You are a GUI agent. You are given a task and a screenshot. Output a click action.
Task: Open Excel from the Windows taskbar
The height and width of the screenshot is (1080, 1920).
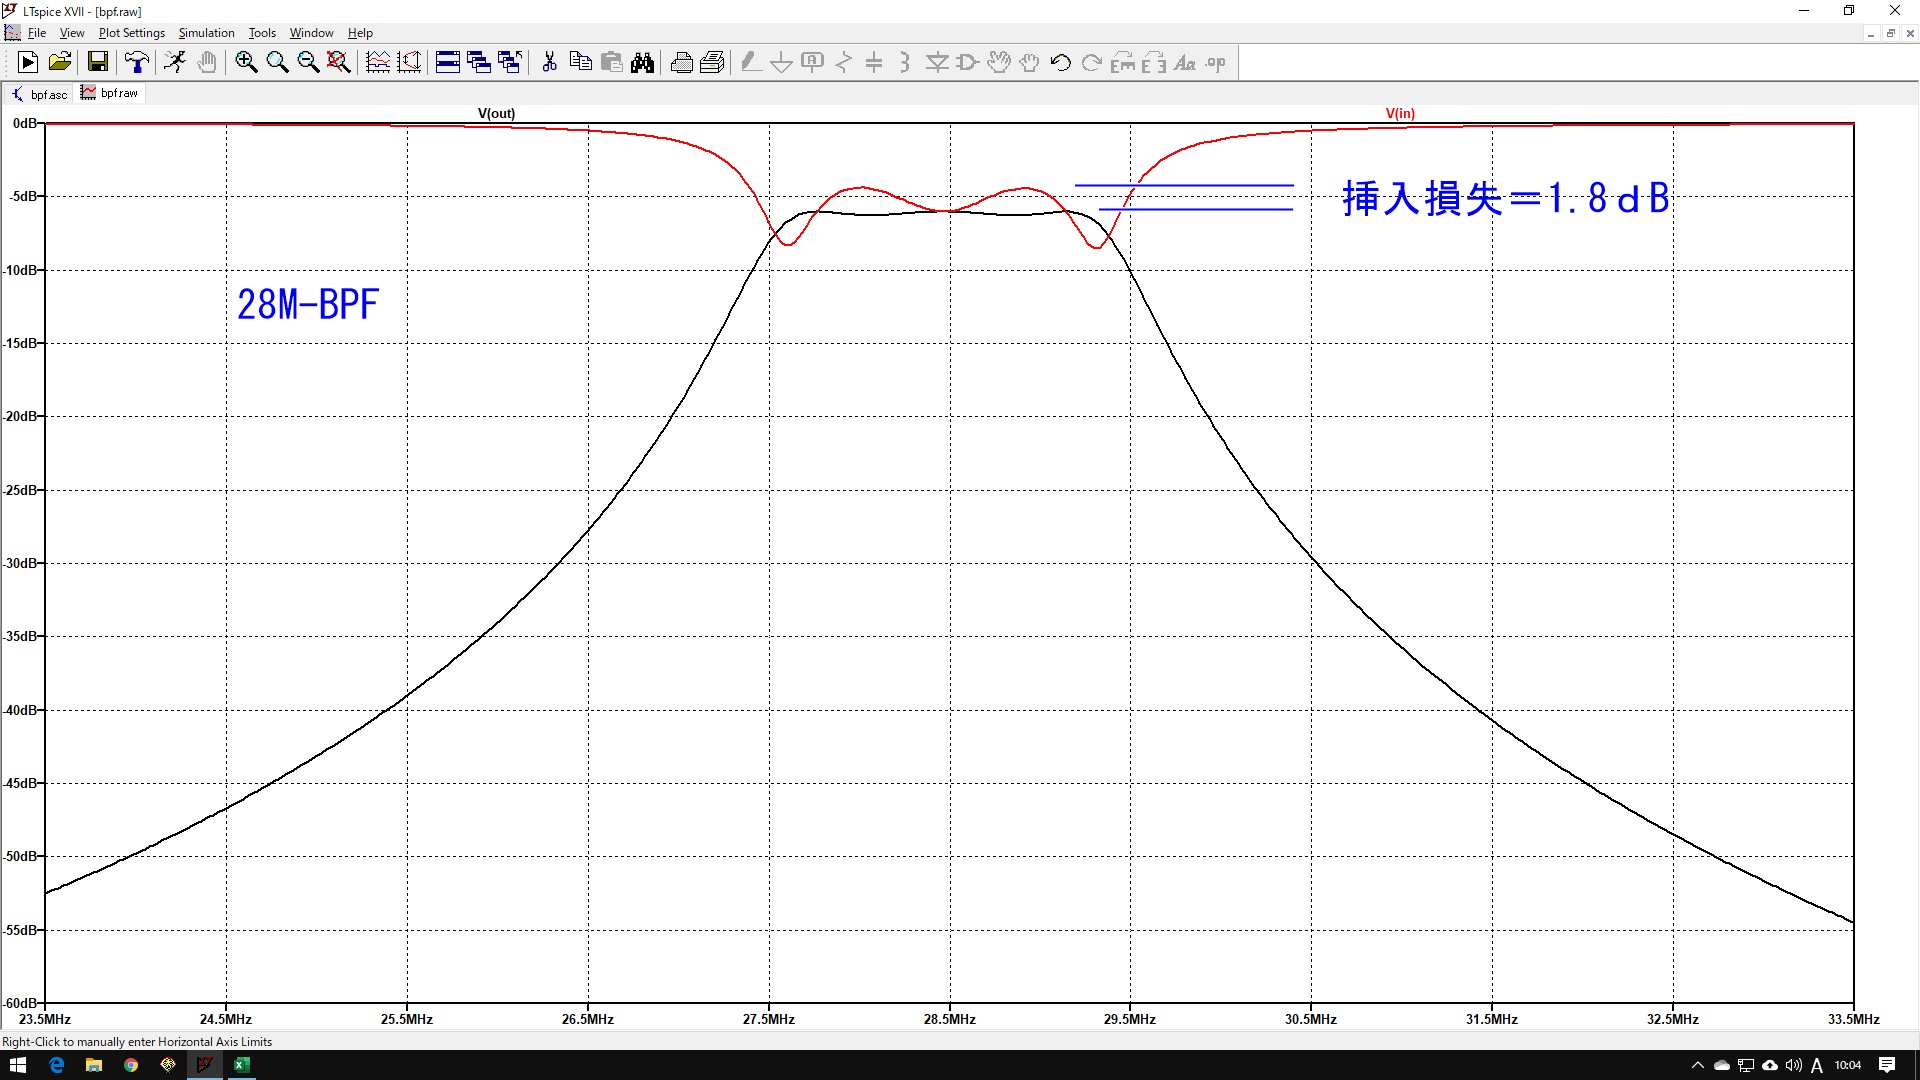(x=241, y=1065)
